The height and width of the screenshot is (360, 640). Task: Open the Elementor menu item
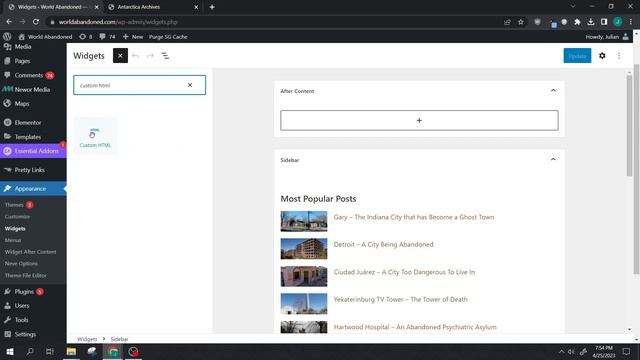tap(28, 122)
